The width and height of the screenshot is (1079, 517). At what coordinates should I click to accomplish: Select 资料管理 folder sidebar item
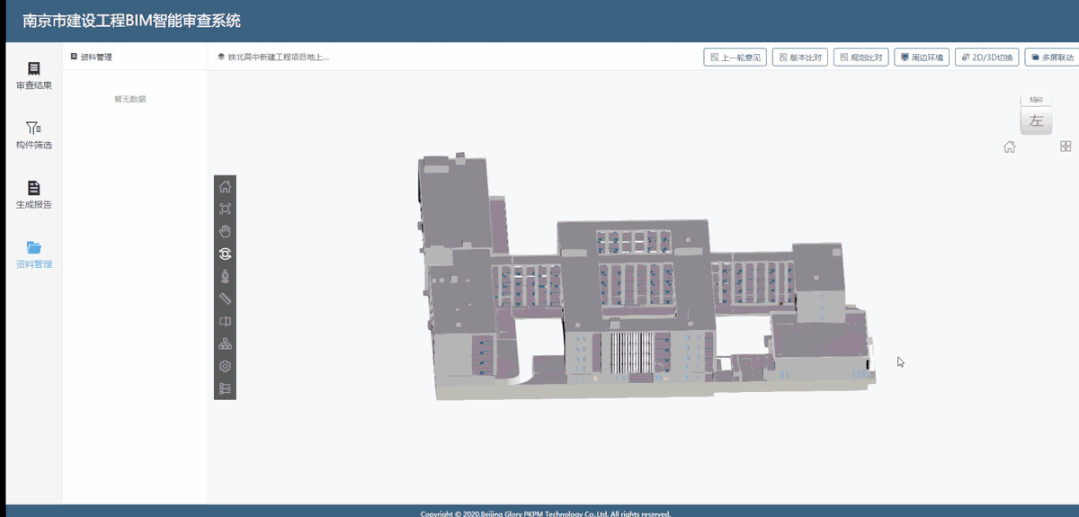[34, 255]
